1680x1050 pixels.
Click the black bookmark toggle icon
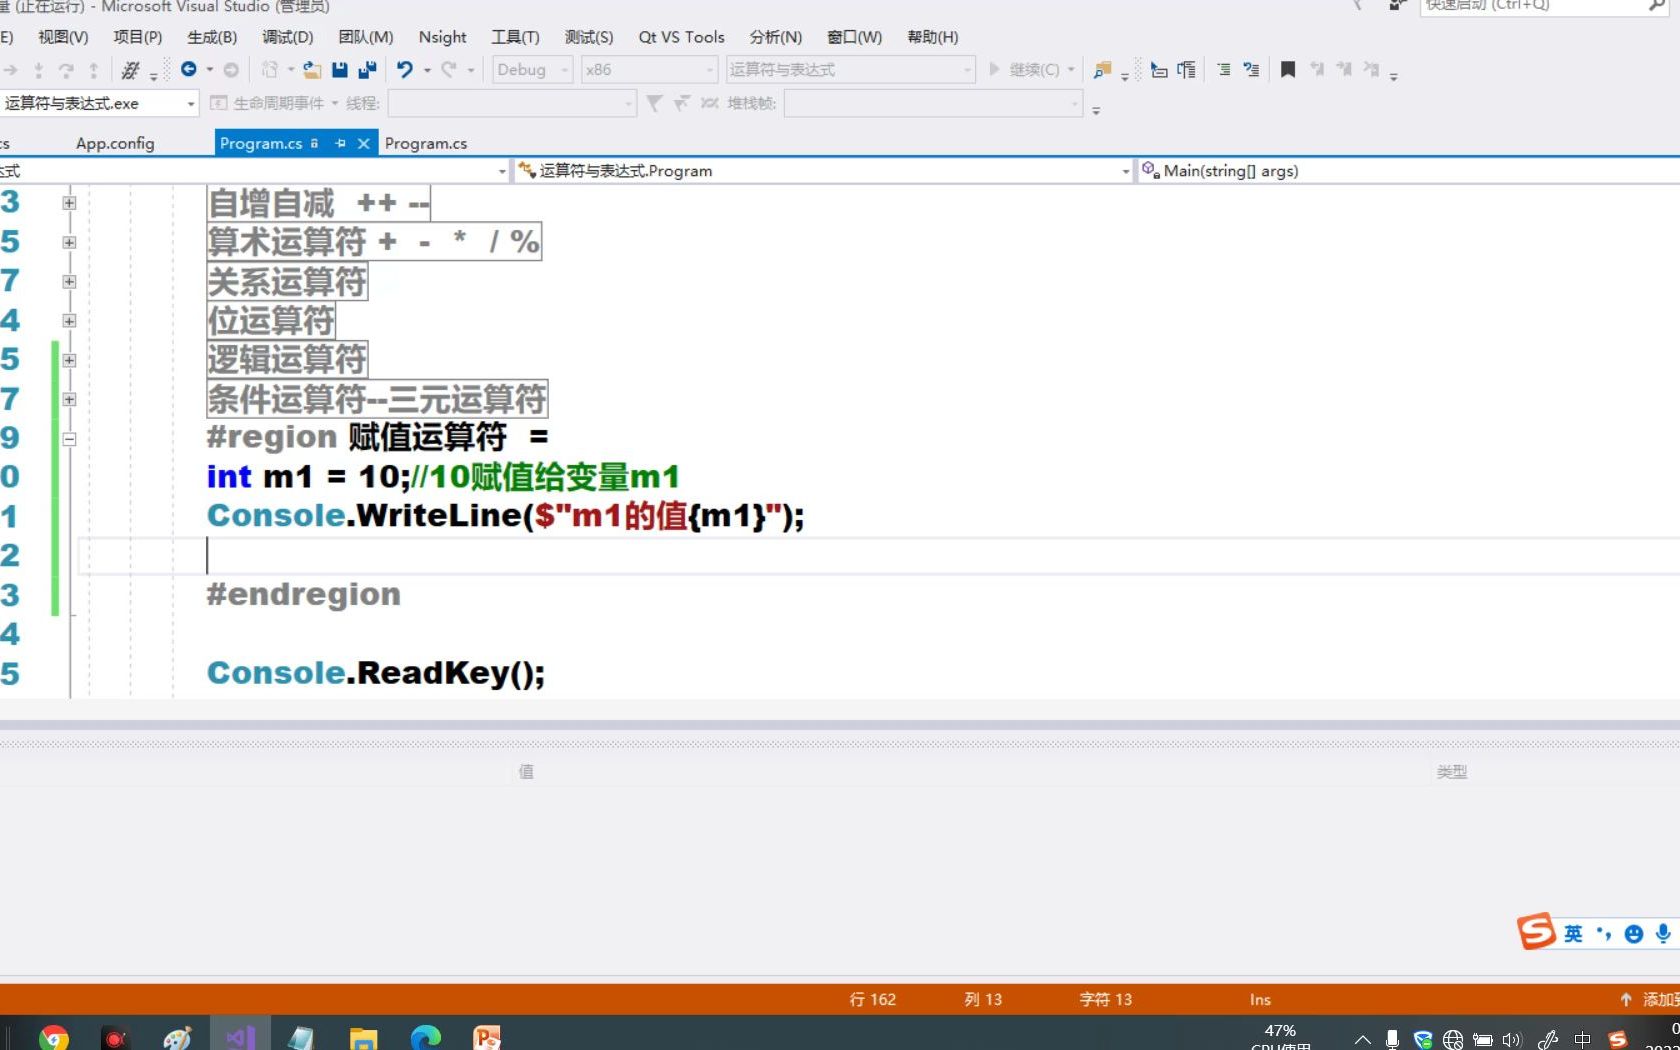[x=1288, y=69]
